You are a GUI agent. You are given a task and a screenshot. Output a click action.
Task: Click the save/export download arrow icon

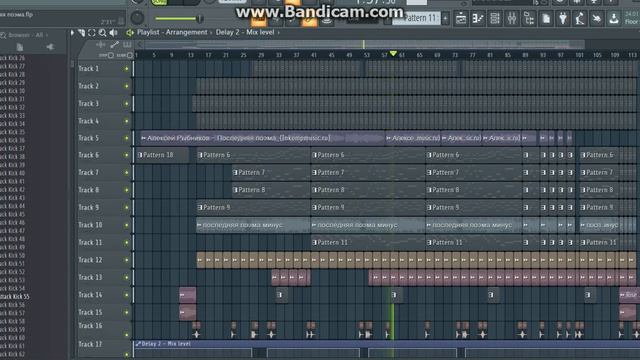614,18
